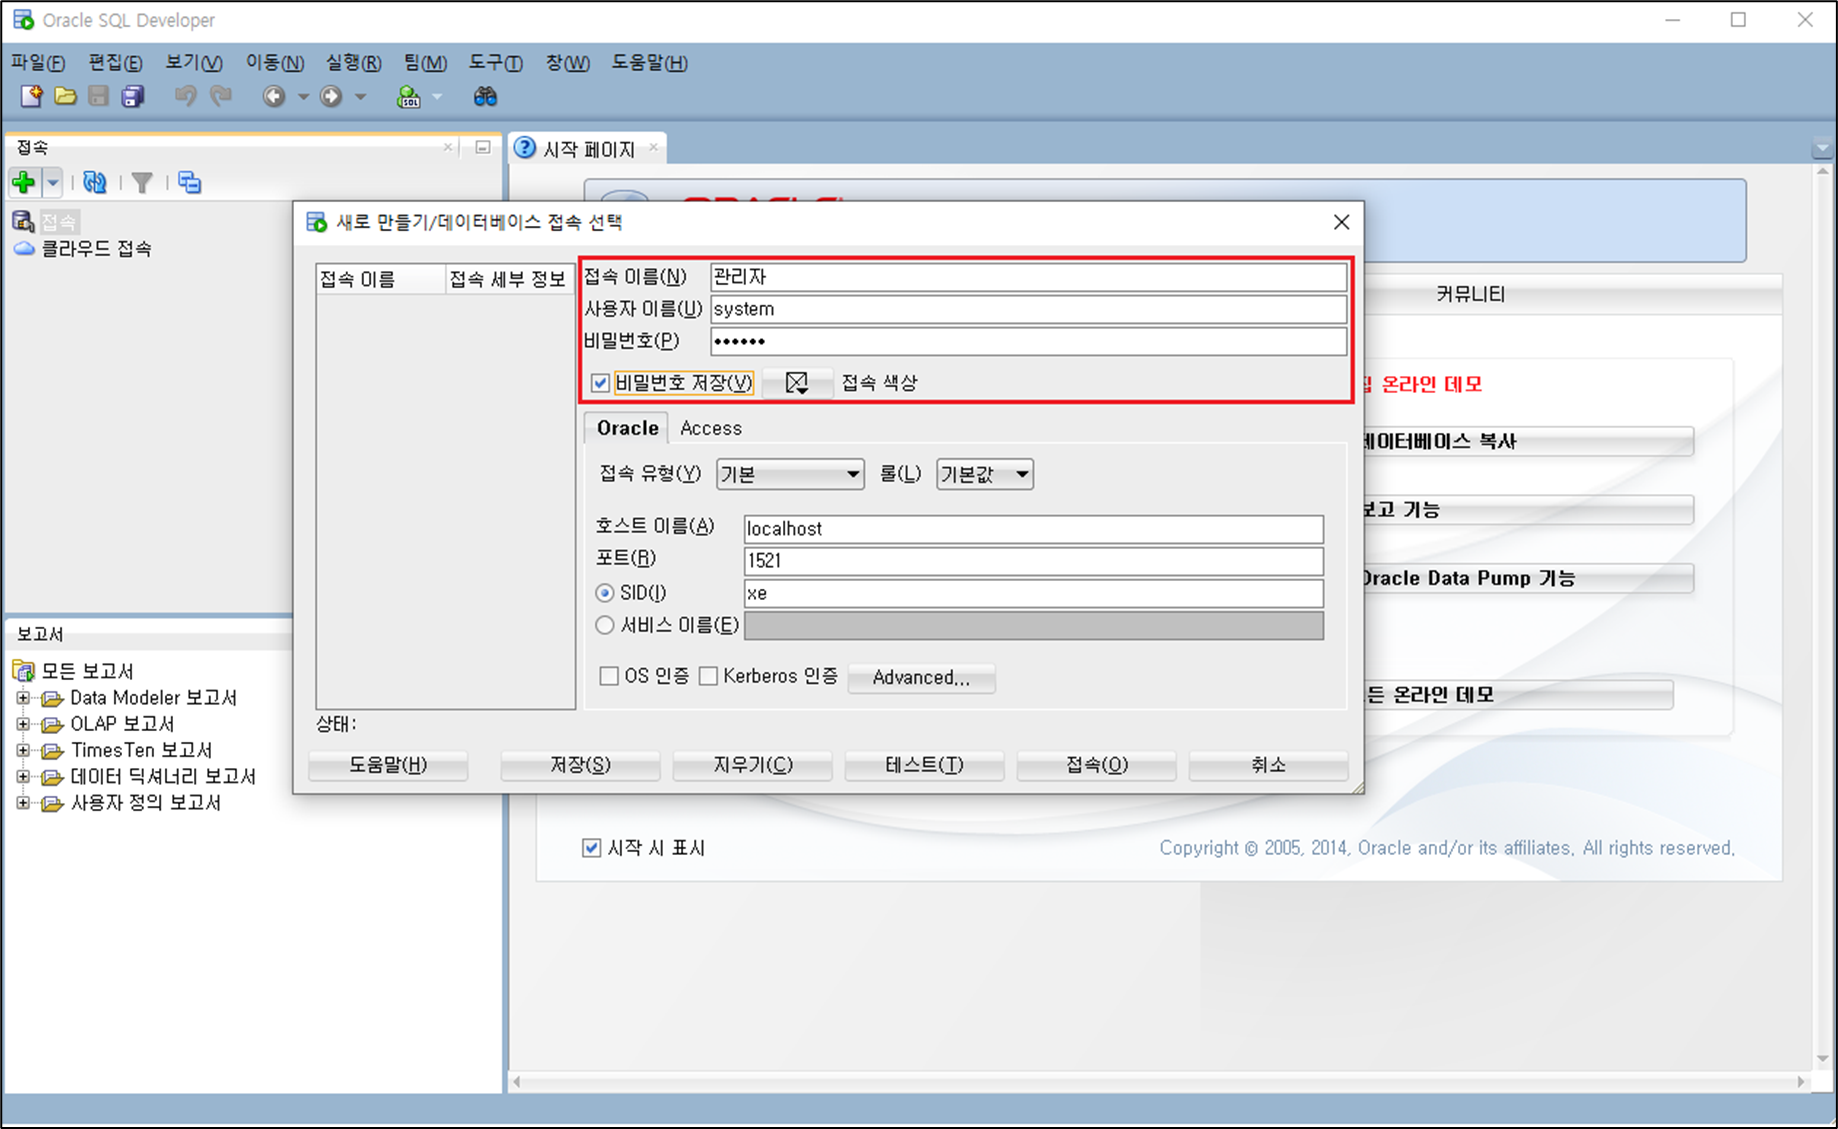
Task: Toggle 시작 시 표시 checkbox
Action: click(x=592, y=848)
